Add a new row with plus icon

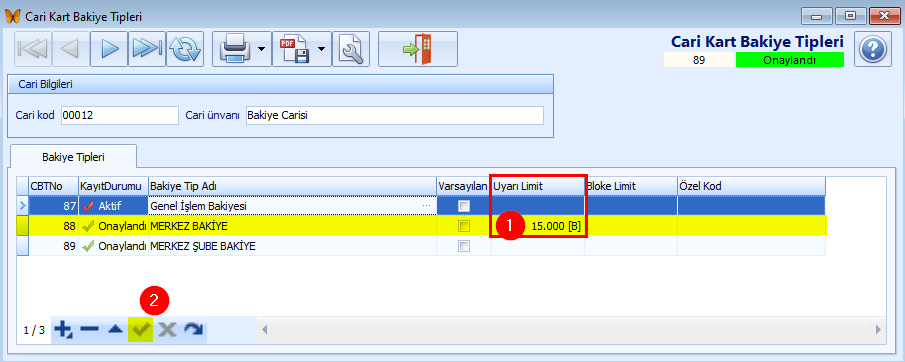tap(63, 330)
